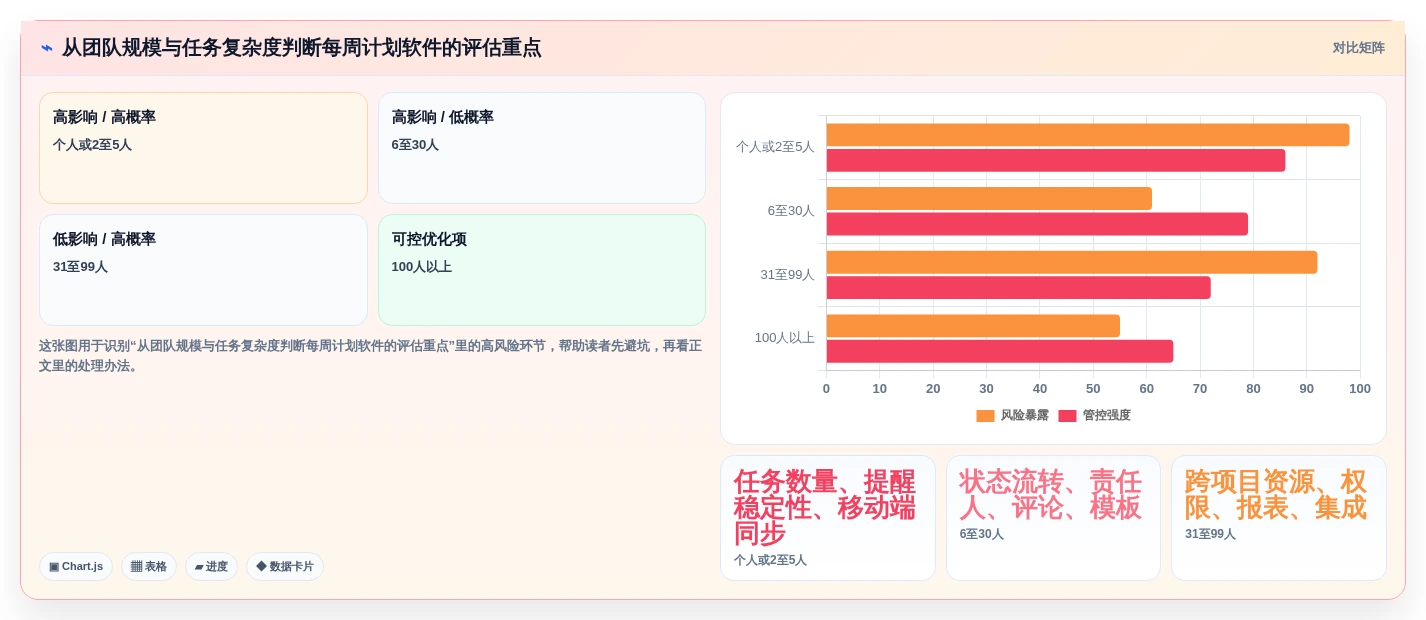Click the x-axis tick value 50
This screenshot has height=620, width=1426.
1093,389
